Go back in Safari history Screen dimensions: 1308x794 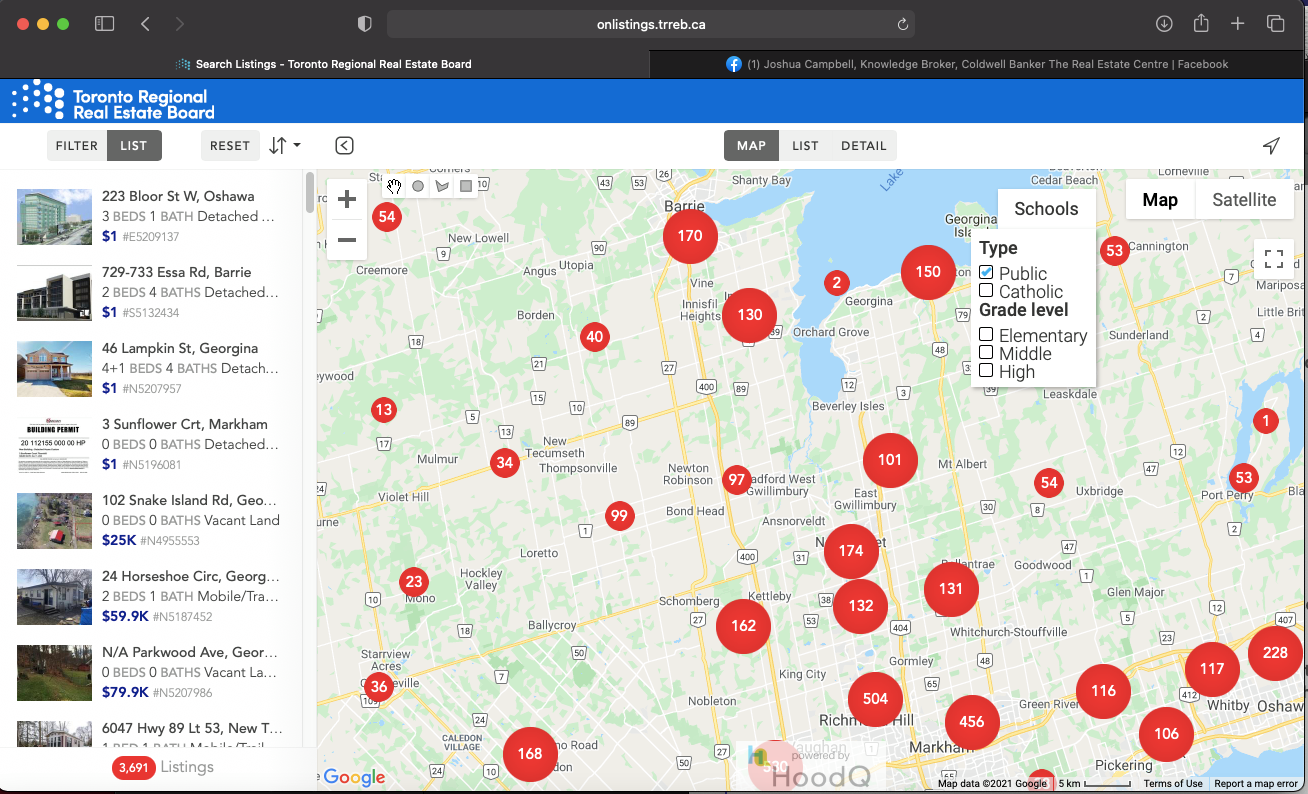[x=146, y=24]
